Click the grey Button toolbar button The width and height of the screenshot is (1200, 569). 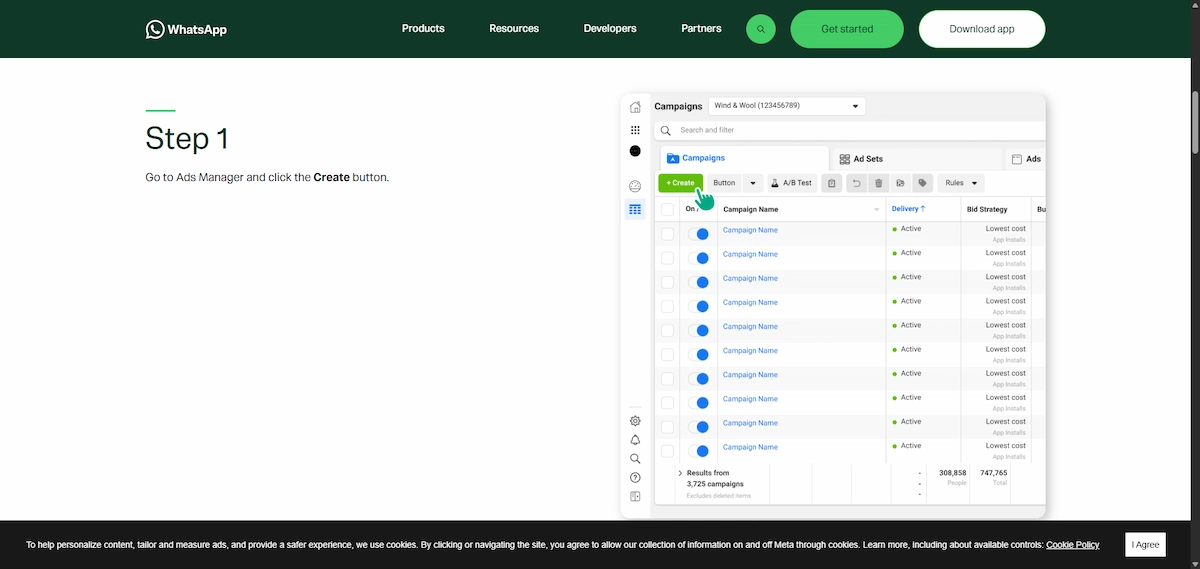(724, 183)
